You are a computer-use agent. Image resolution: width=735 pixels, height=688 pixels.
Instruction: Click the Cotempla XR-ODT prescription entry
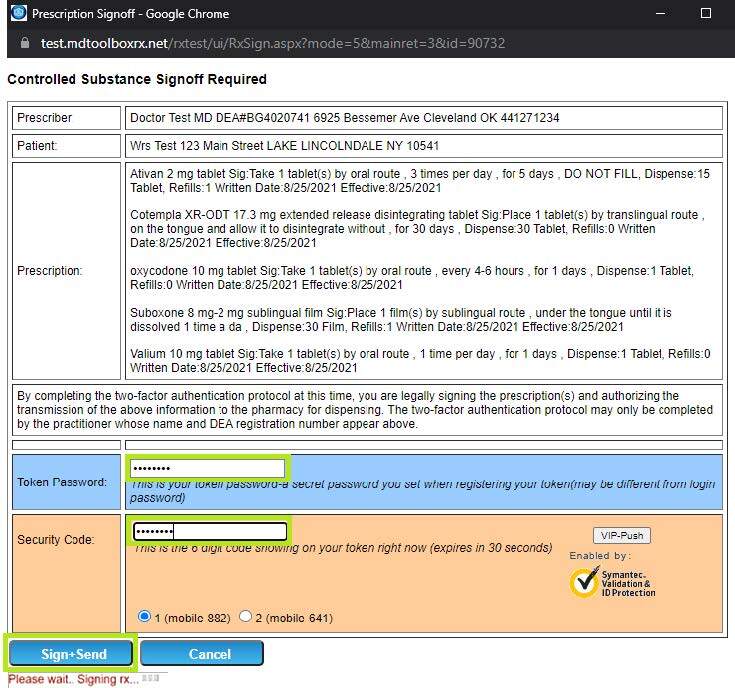click(417, 229)
